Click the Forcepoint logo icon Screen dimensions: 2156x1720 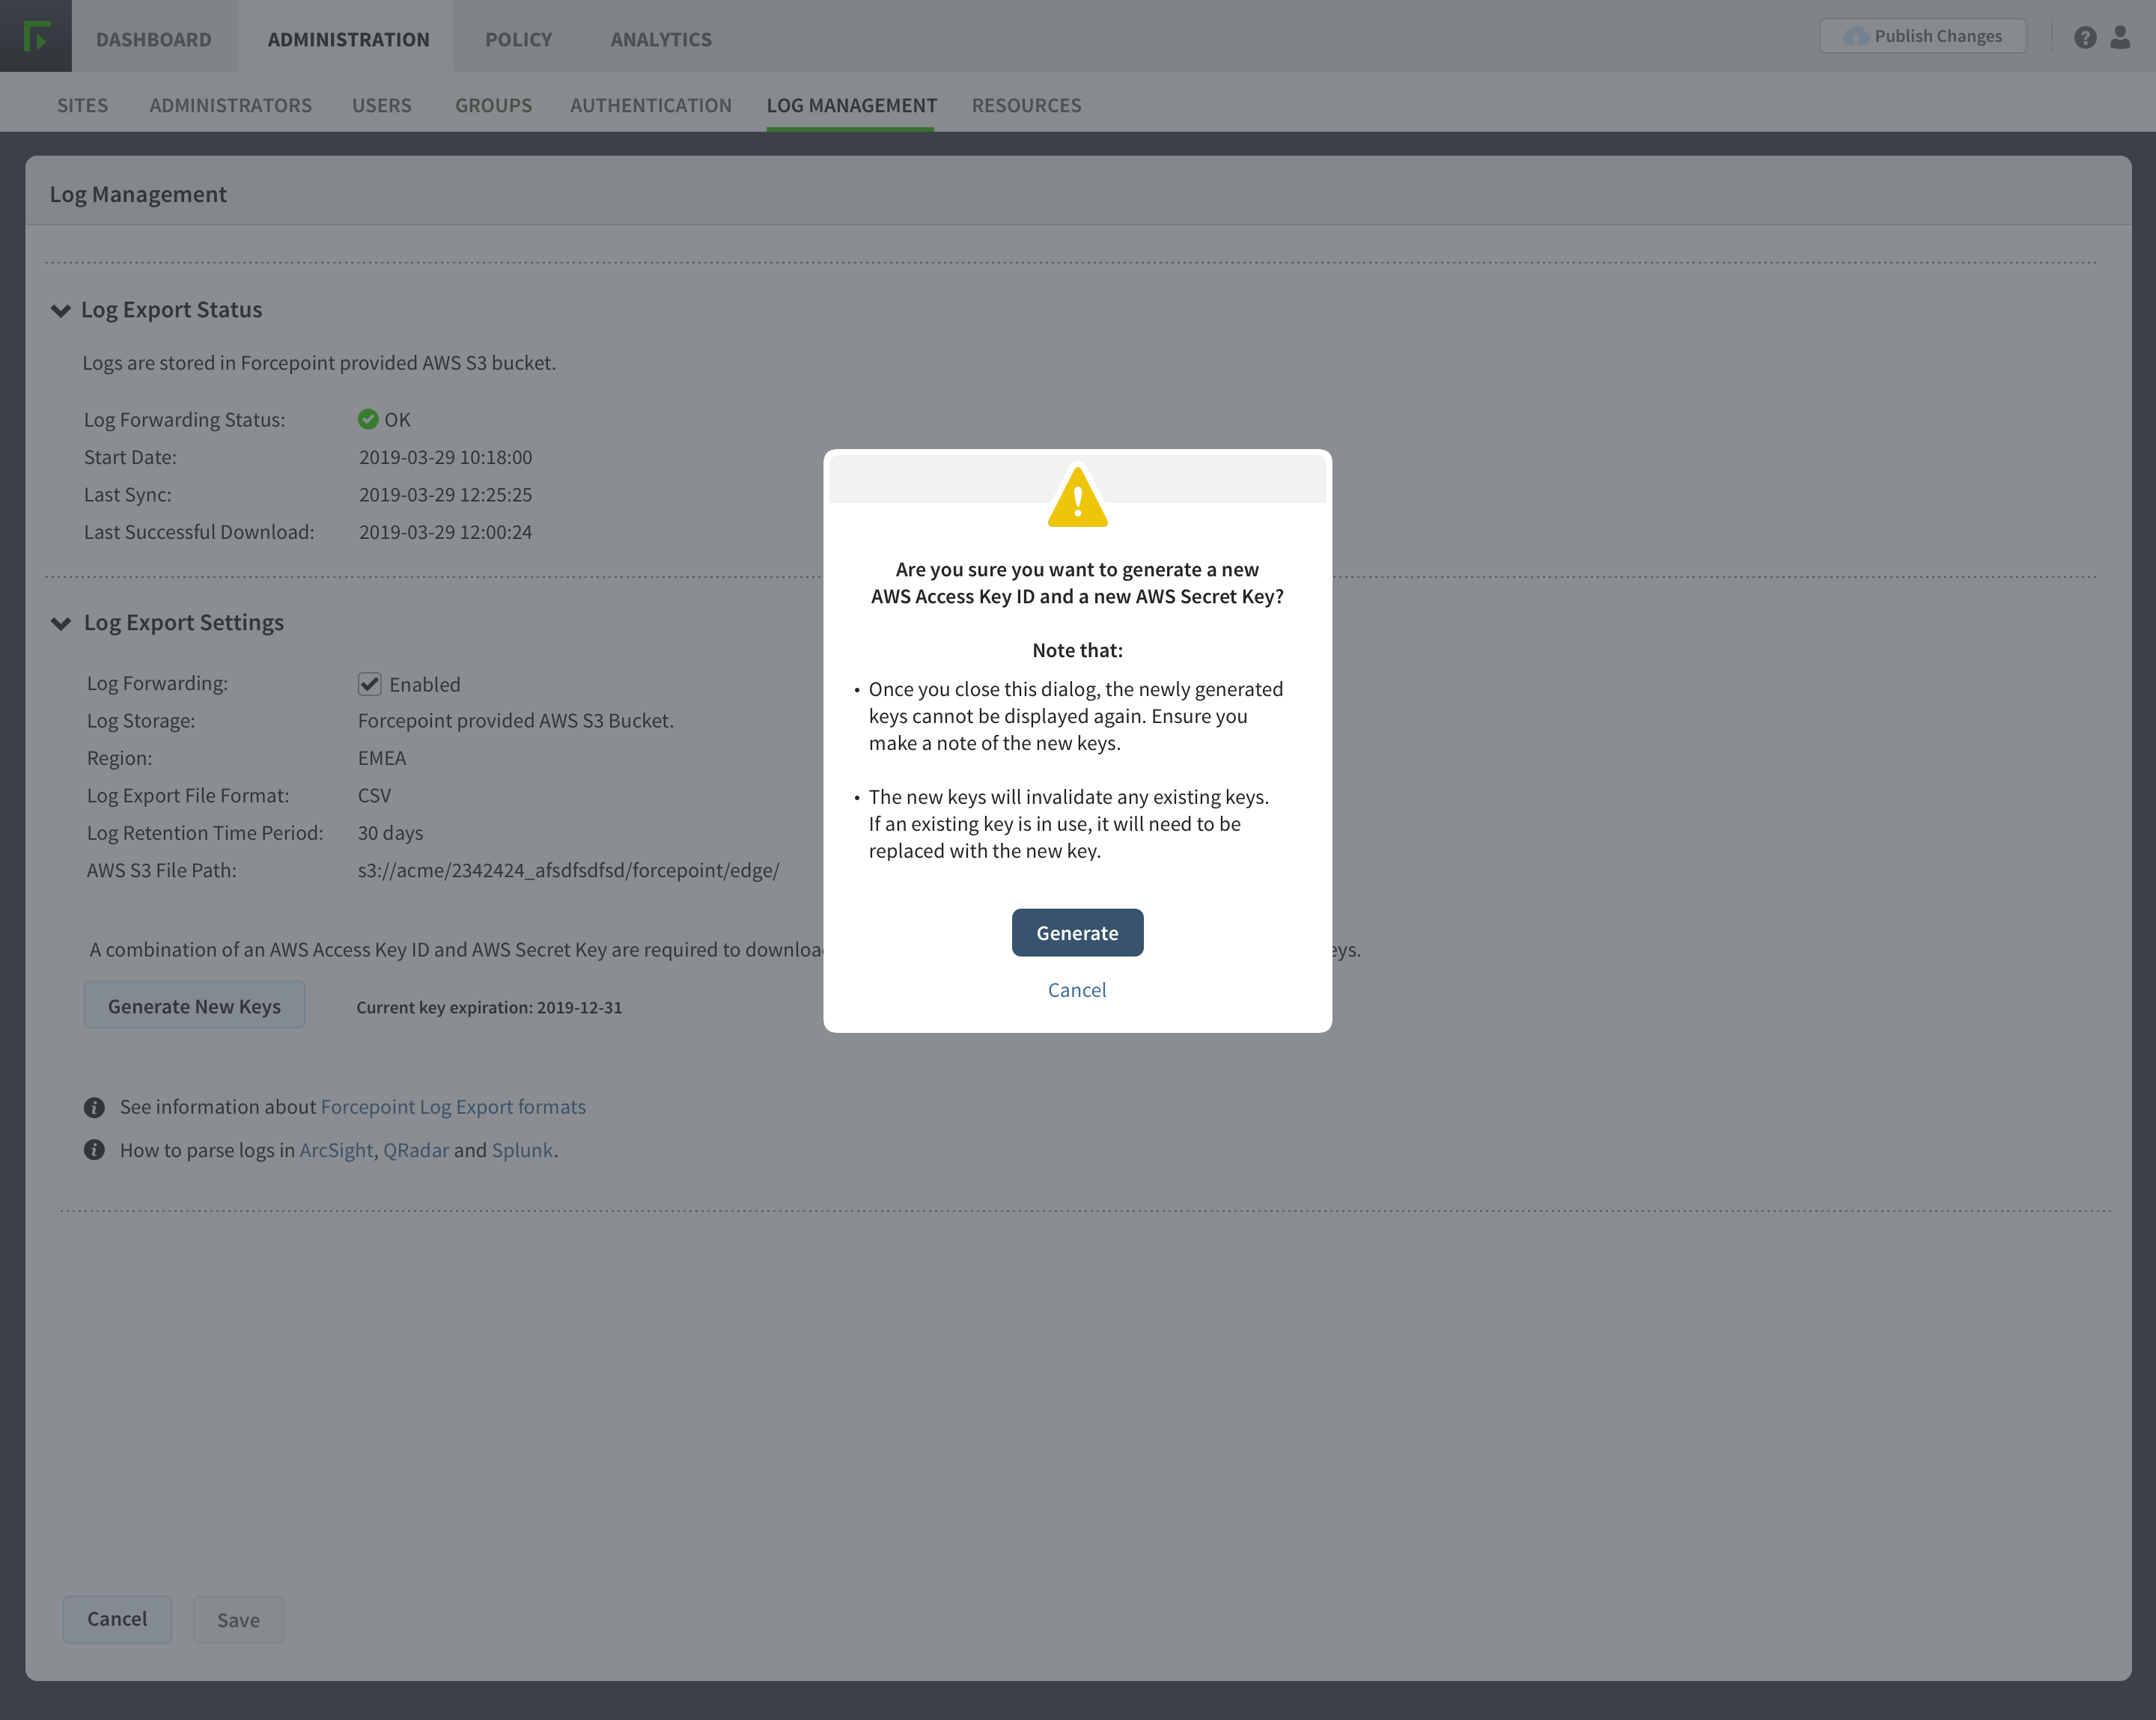pyautogui.click(x=36, y=36)
